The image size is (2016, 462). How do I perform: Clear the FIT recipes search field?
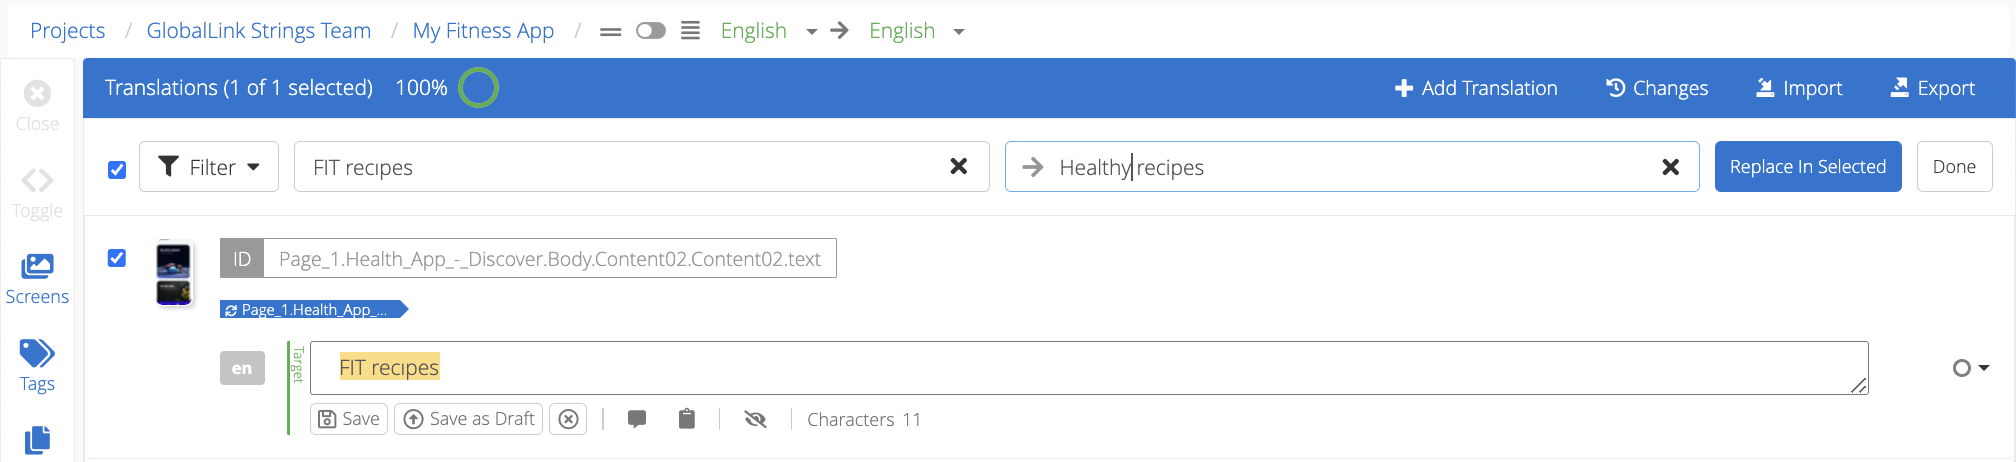958,166
